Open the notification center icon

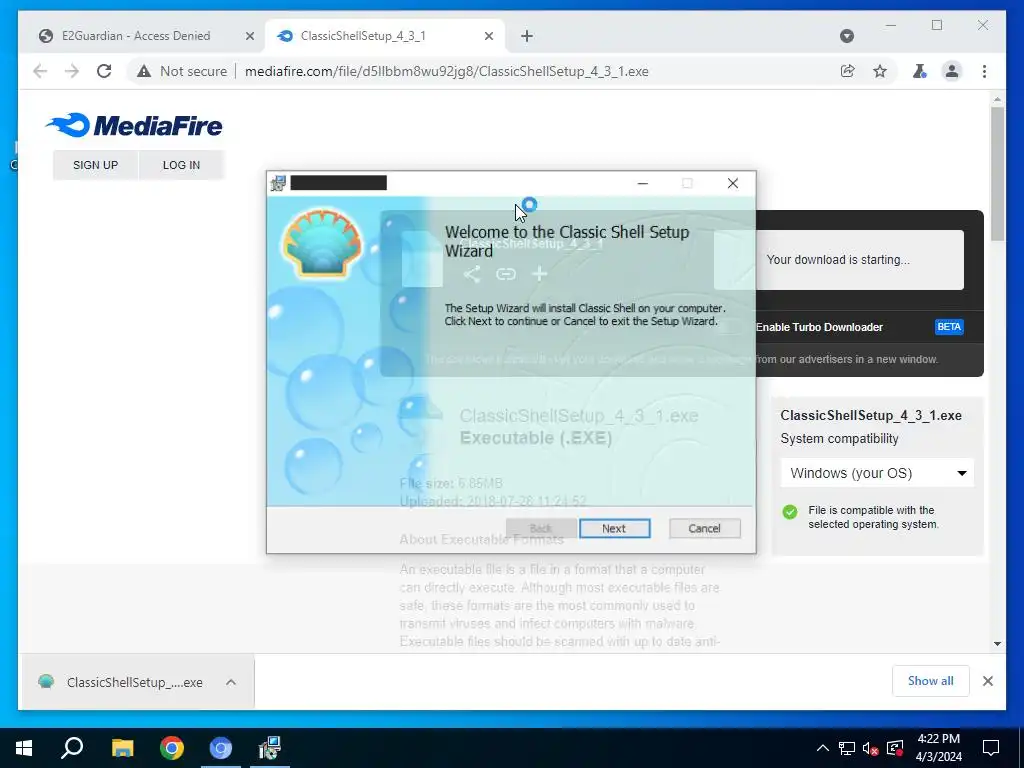click(x=991, y=748)
